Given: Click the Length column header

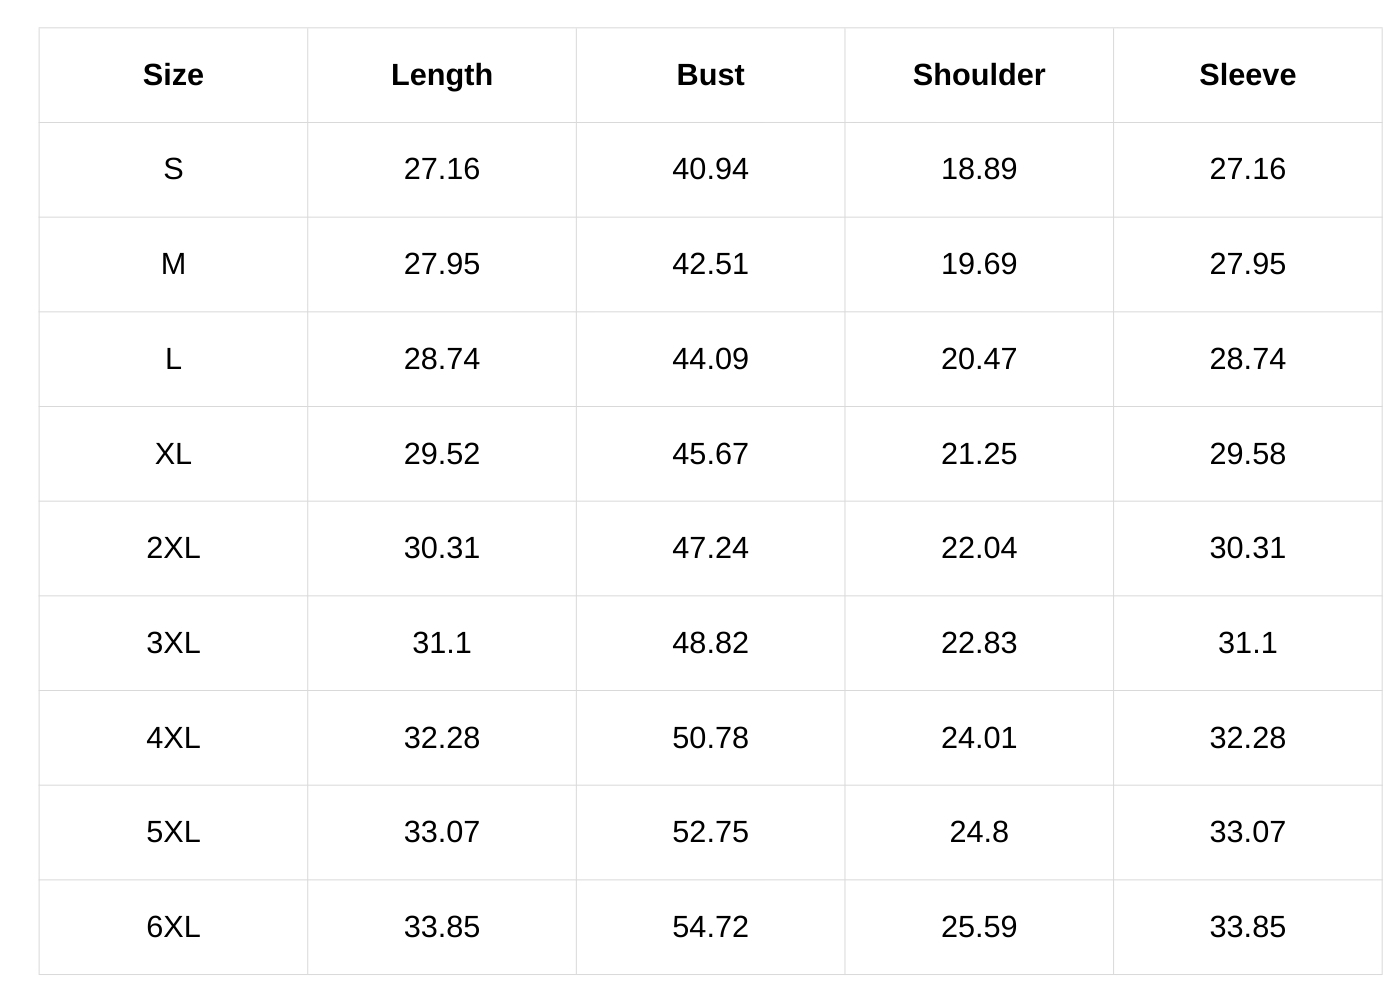Looking at the screenshot, I should (441, 75).
